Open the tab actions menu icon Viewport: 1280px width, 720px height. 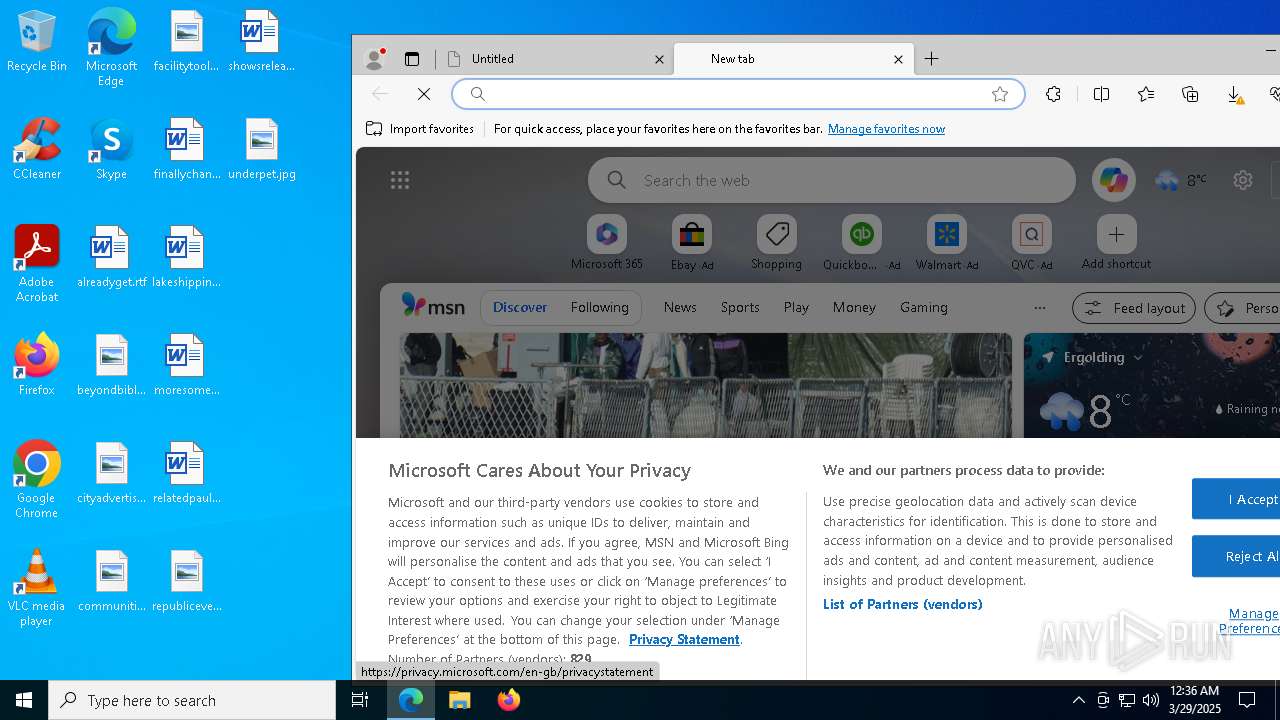click(x=412, y=59)
